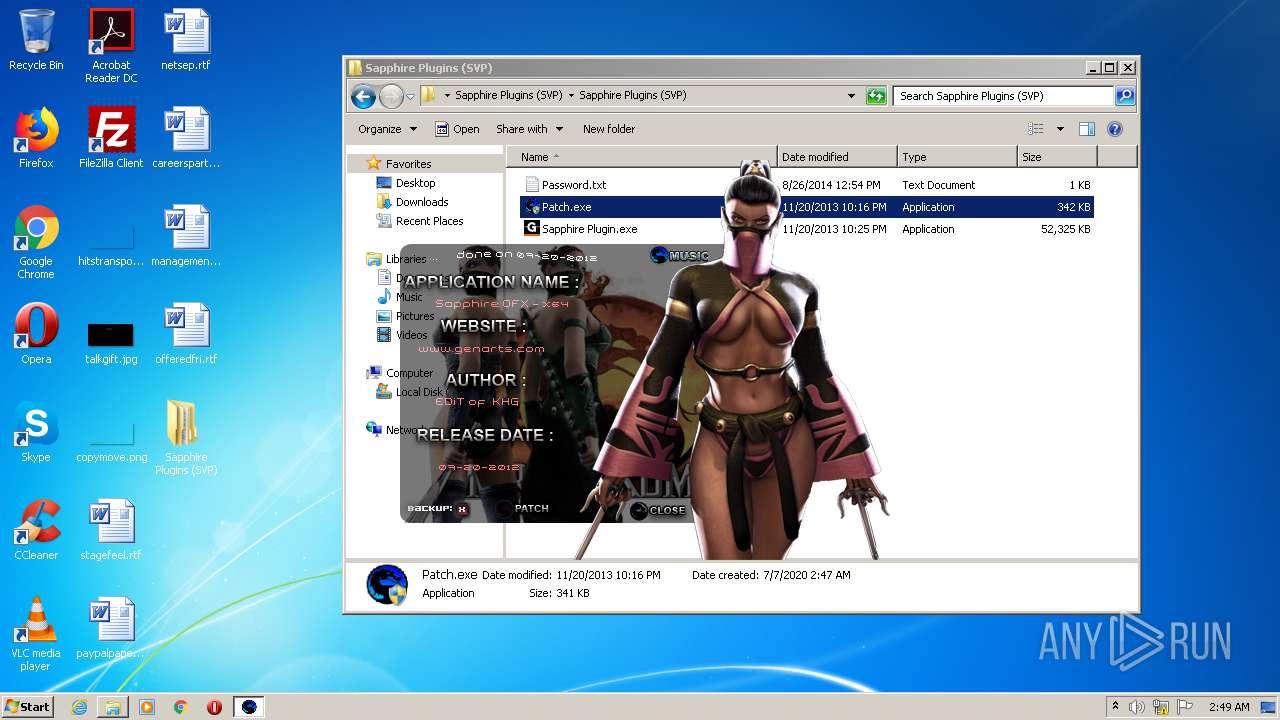This screenshot has width=1280, height=720.
Task: Toggle the MUSIC button in patcher
Action: pos(679,255)
